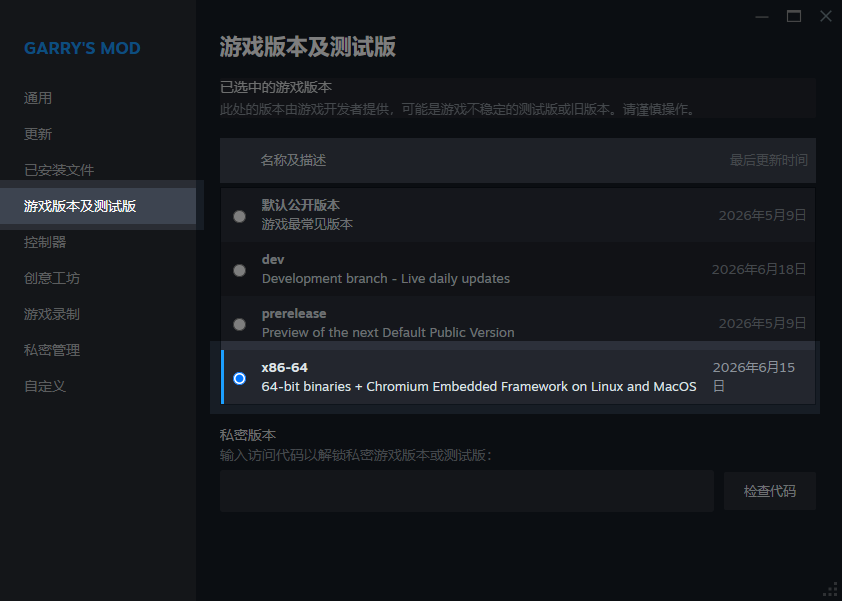Select the prerelease branch radio button
Image resolution: width=842 pixels, height=601 pixels.
239,324
